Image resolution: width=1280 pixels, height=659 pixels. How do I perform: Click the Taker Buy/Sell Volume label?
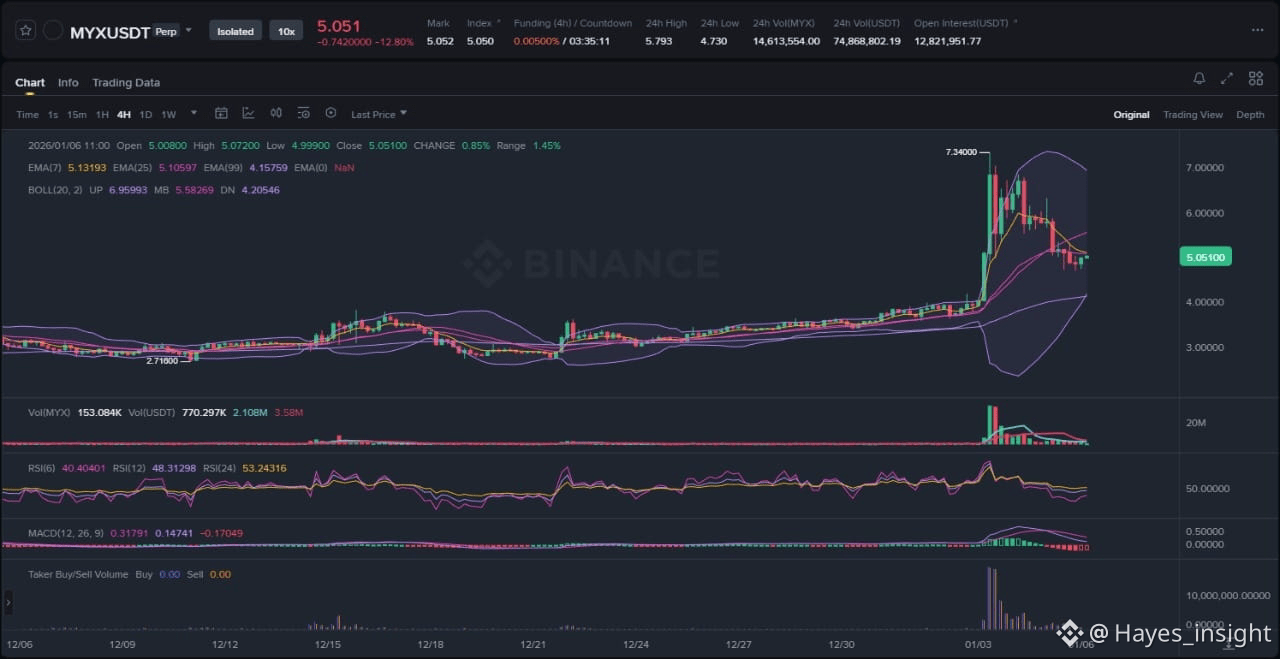click(80, 574)
